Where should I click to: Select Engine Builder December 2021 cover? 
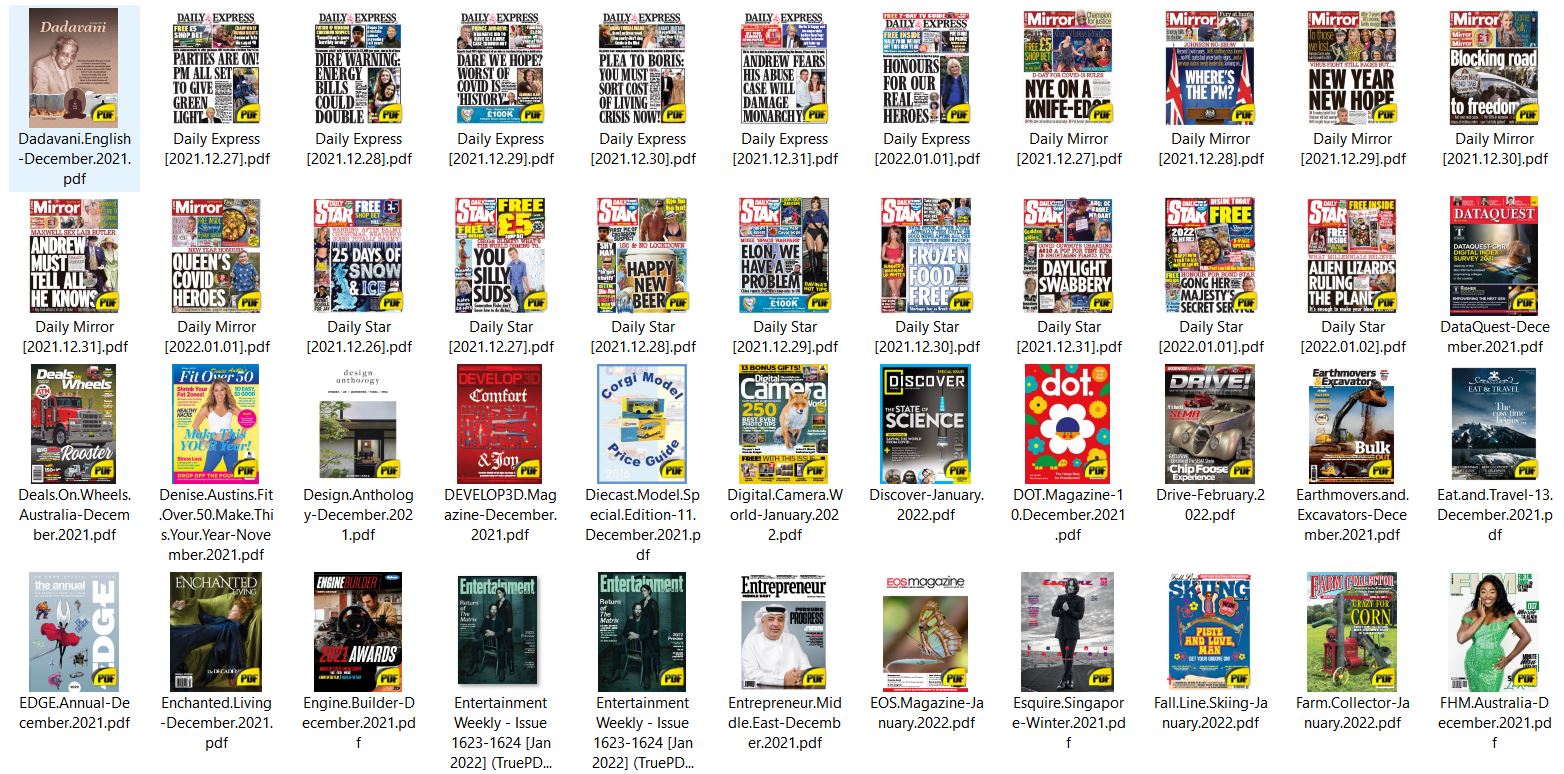coord(358,632)
